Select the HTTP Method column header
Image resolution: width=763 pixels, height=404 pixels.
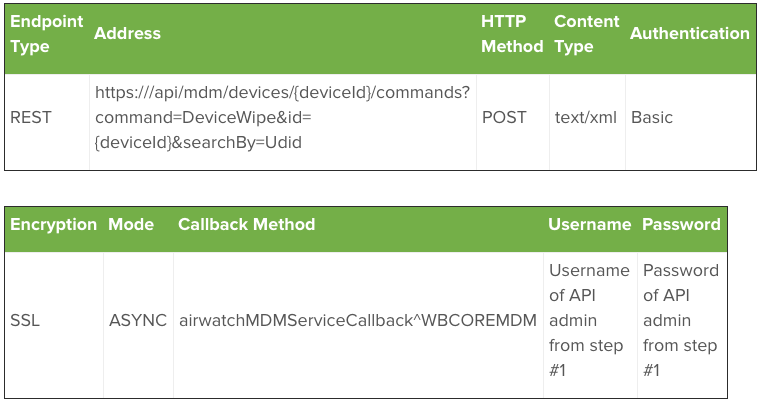coord(512,34)
